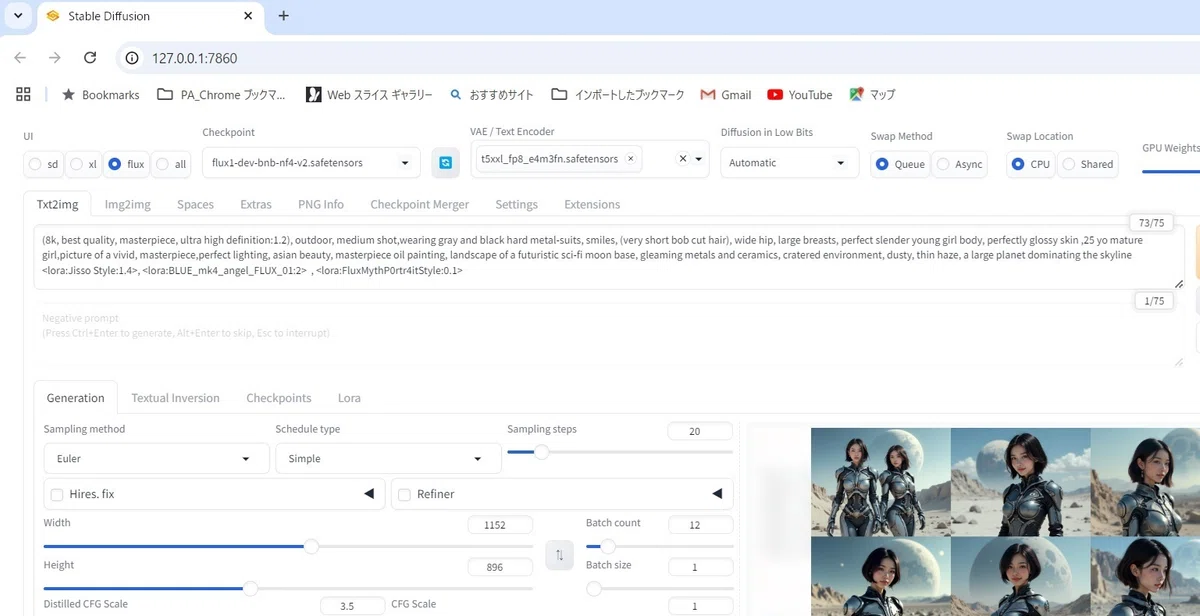Viewport: 1200px width, 616px height.
Task: Enable the Refiner checkbox
Action: (x=404, y=494)
